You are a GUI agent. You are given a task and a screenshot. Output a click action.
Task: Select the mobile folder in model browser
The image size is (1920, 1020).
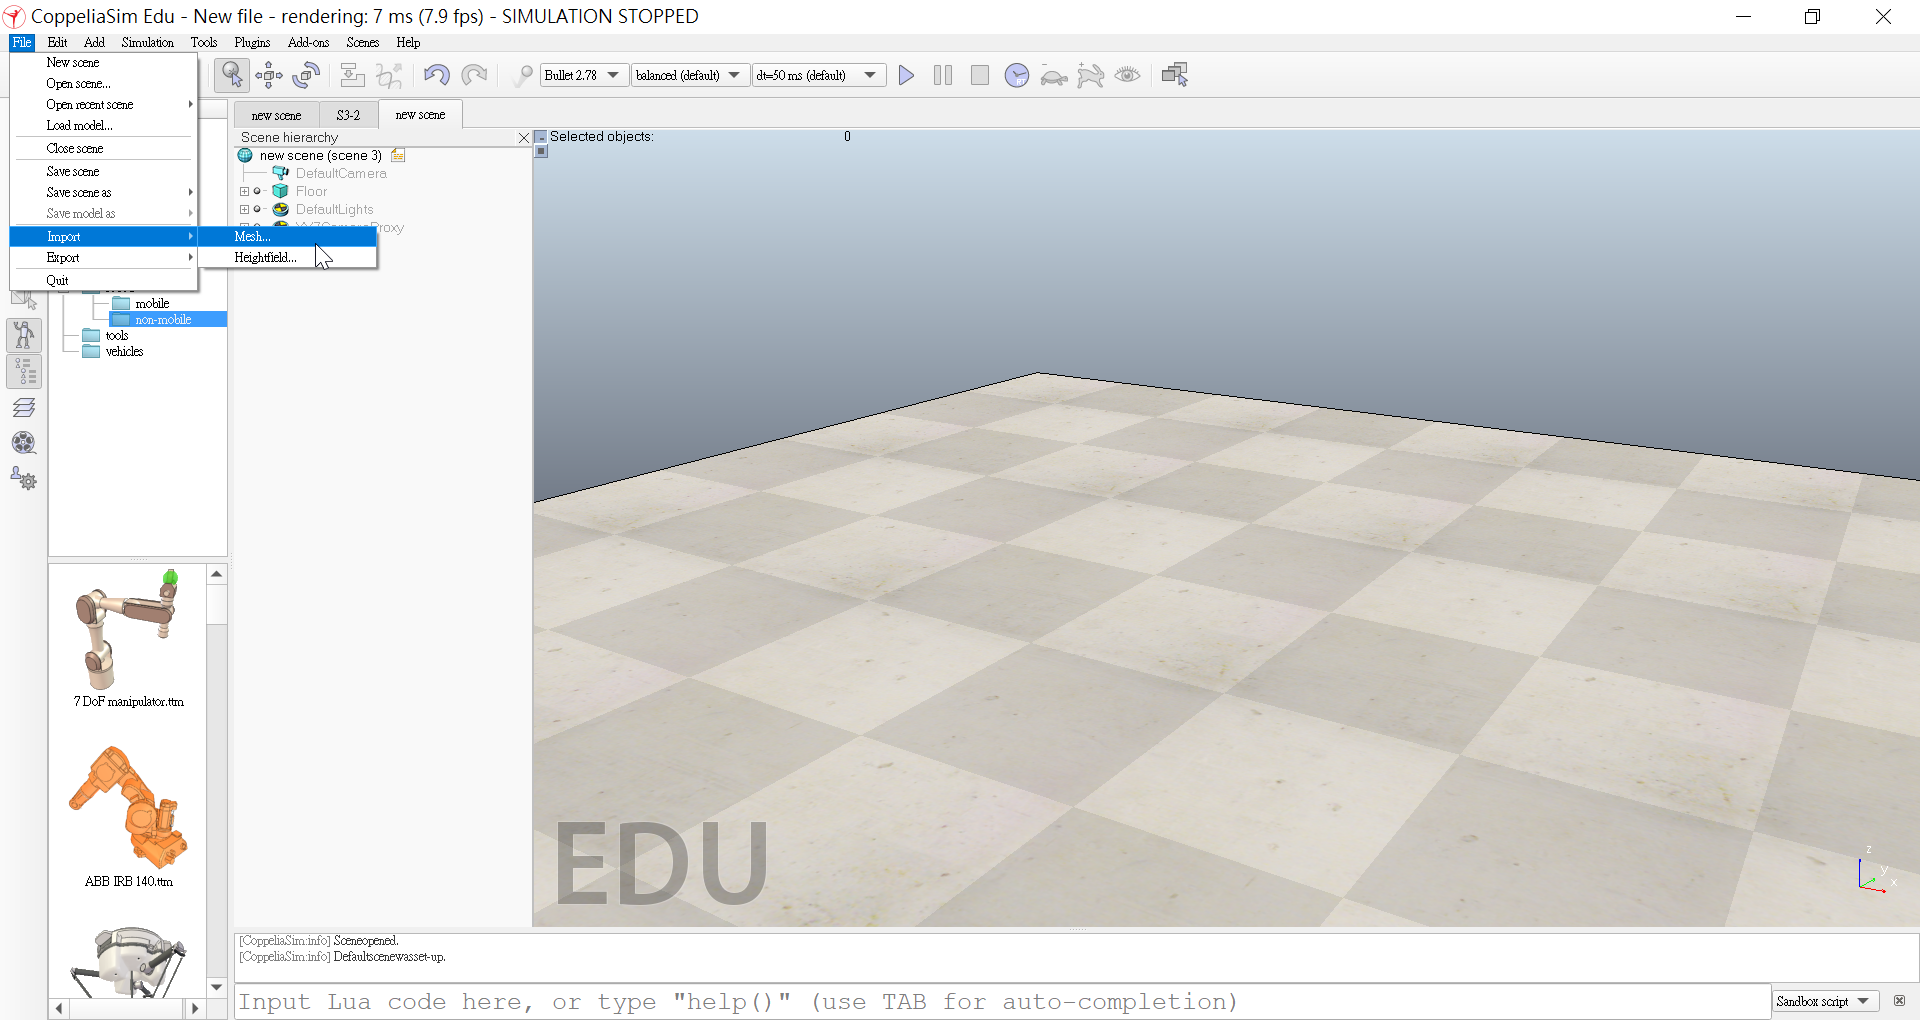[x=152, y=303]
